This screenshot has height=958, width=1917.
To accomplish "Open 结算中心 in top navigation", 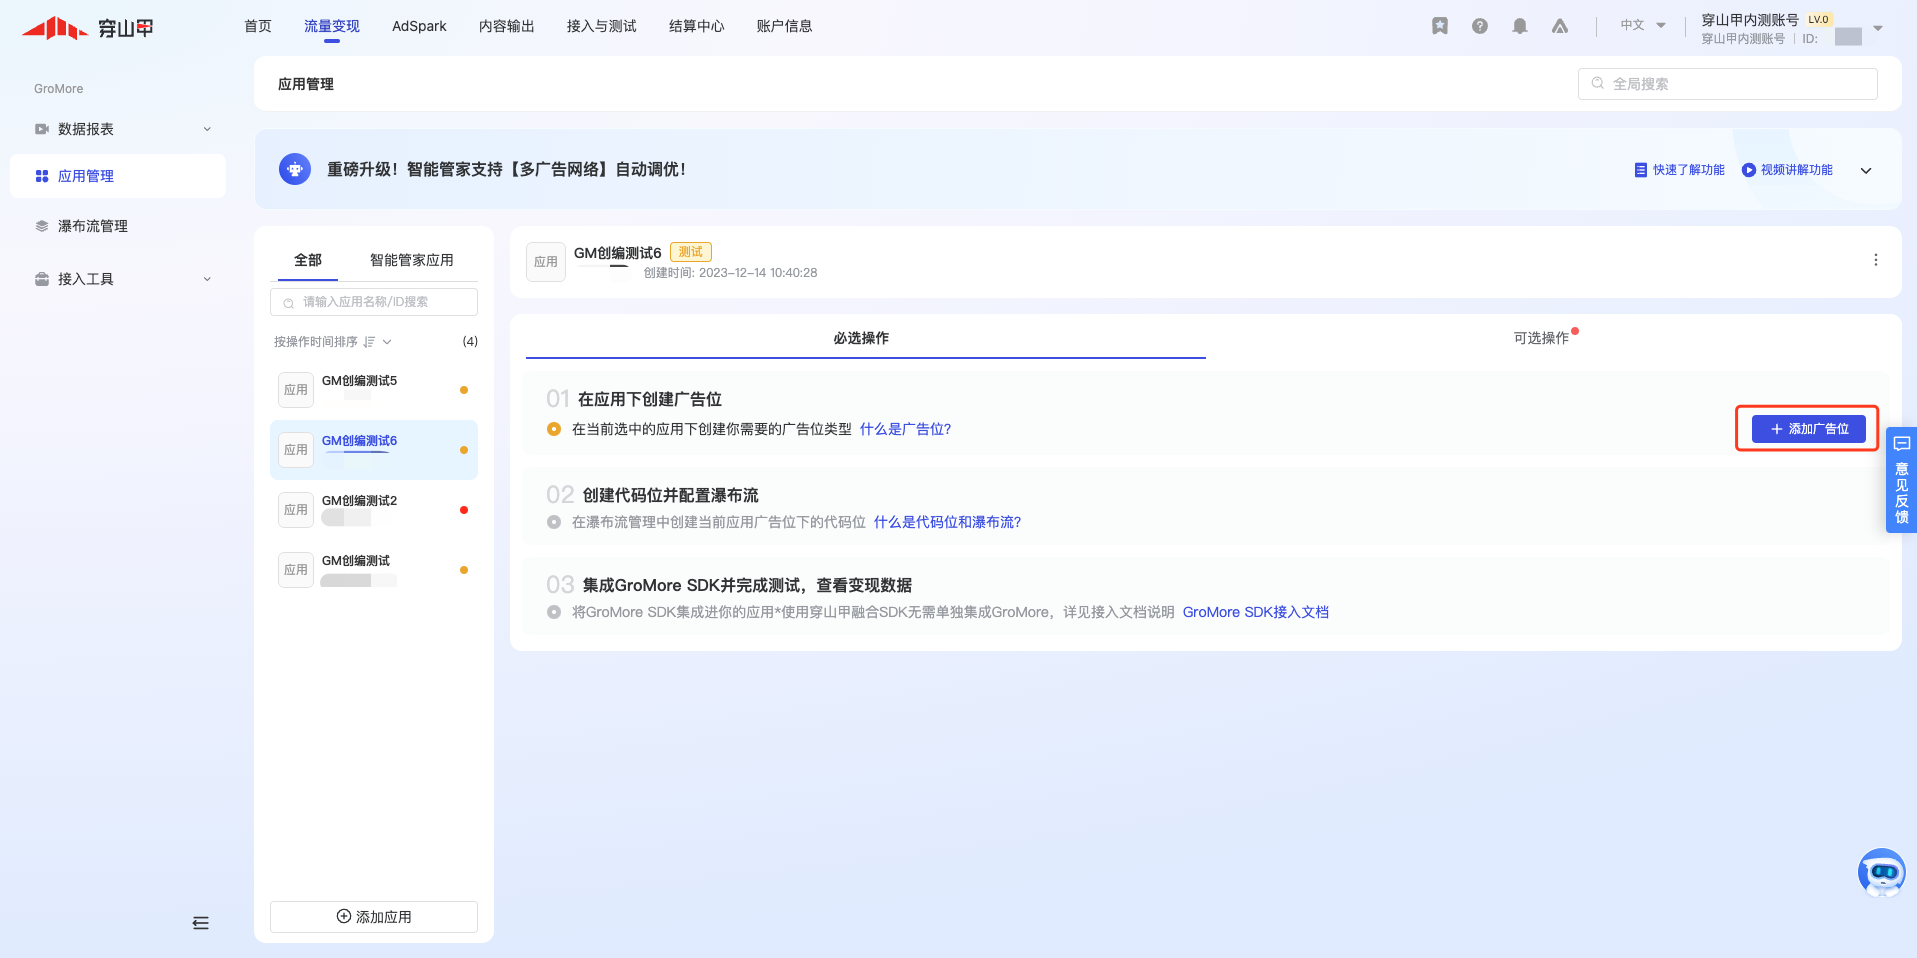I will [697, 26].
